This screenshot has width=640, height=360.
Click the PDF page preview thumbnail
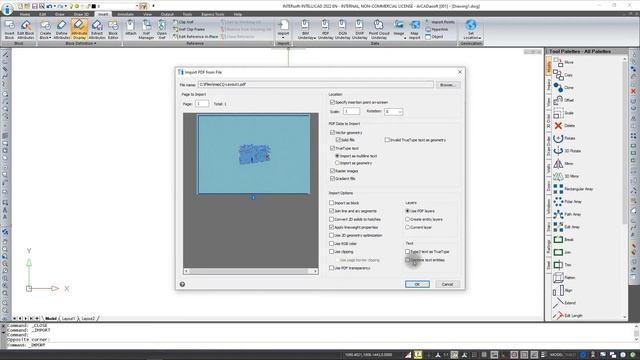tap(253, 154)
